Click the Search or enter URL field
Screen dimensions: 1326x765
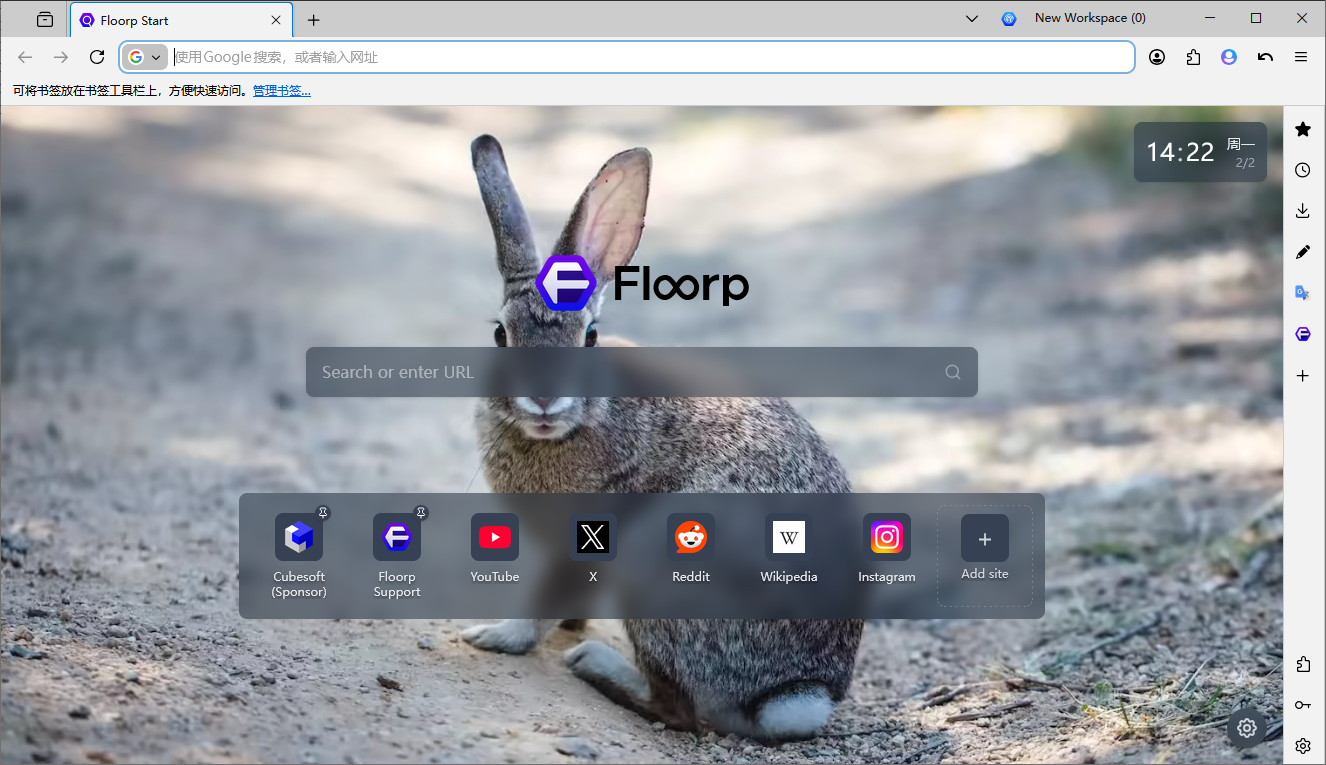(641, 371)
